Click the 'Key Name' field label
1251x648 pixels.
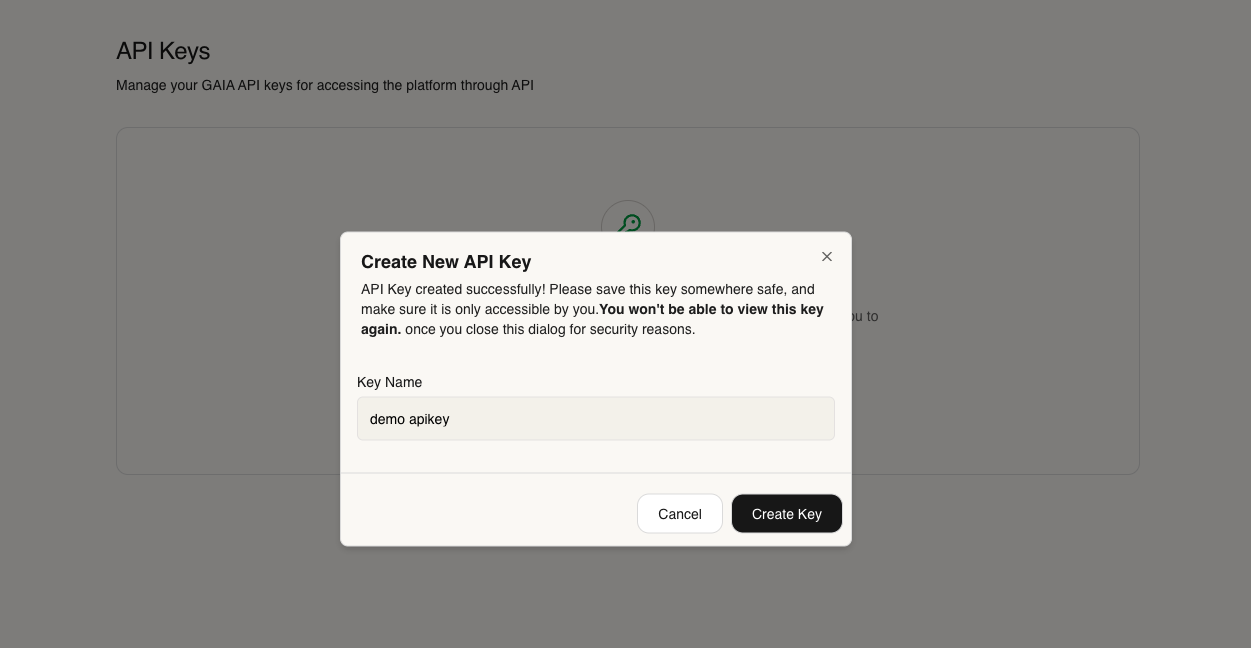click(389, 382)
